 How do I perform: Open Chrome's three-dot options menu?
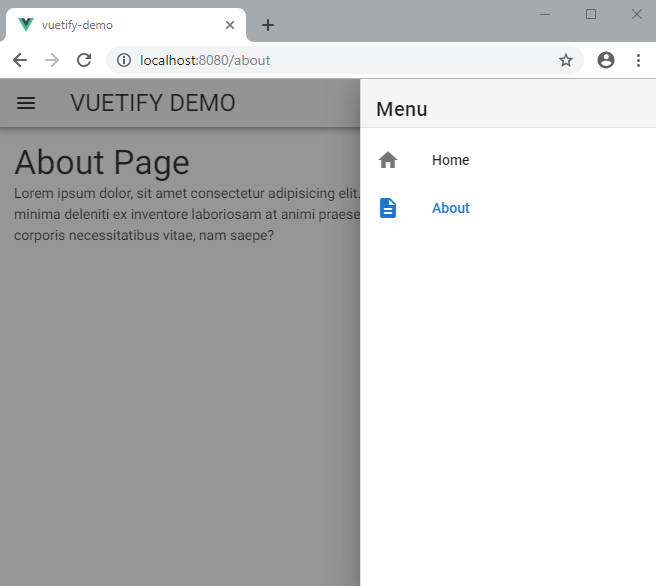point(638,60)
